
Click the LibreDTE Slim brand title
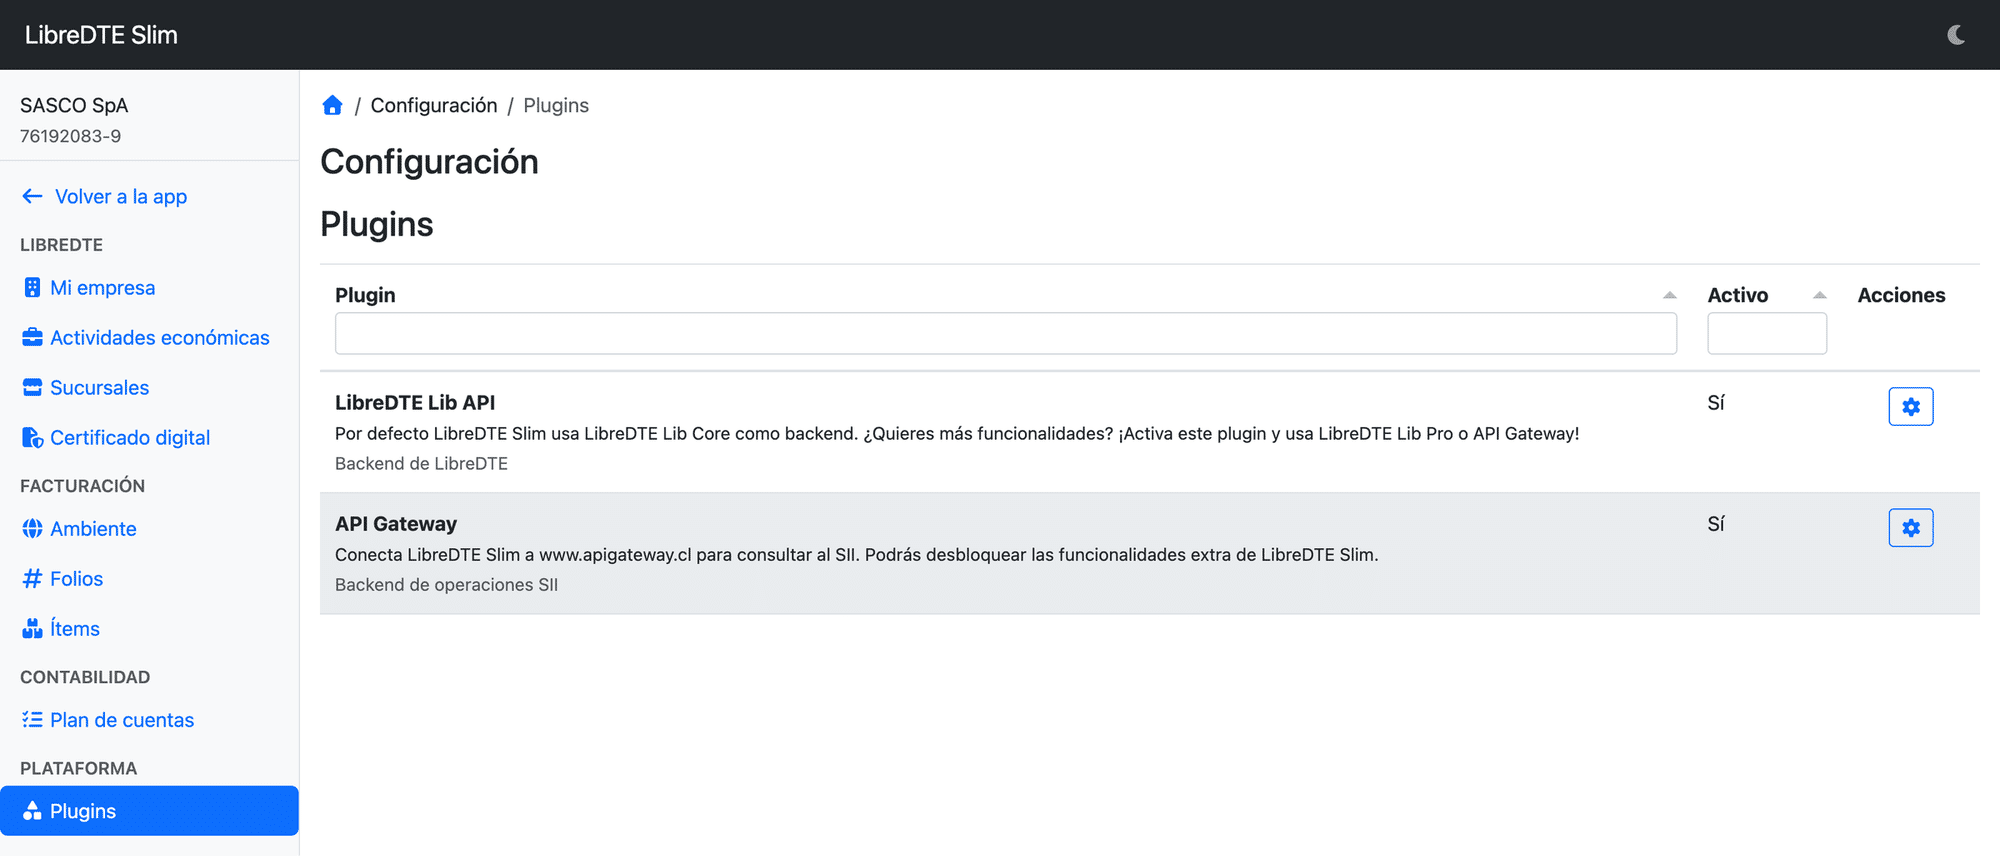(101, 35)
